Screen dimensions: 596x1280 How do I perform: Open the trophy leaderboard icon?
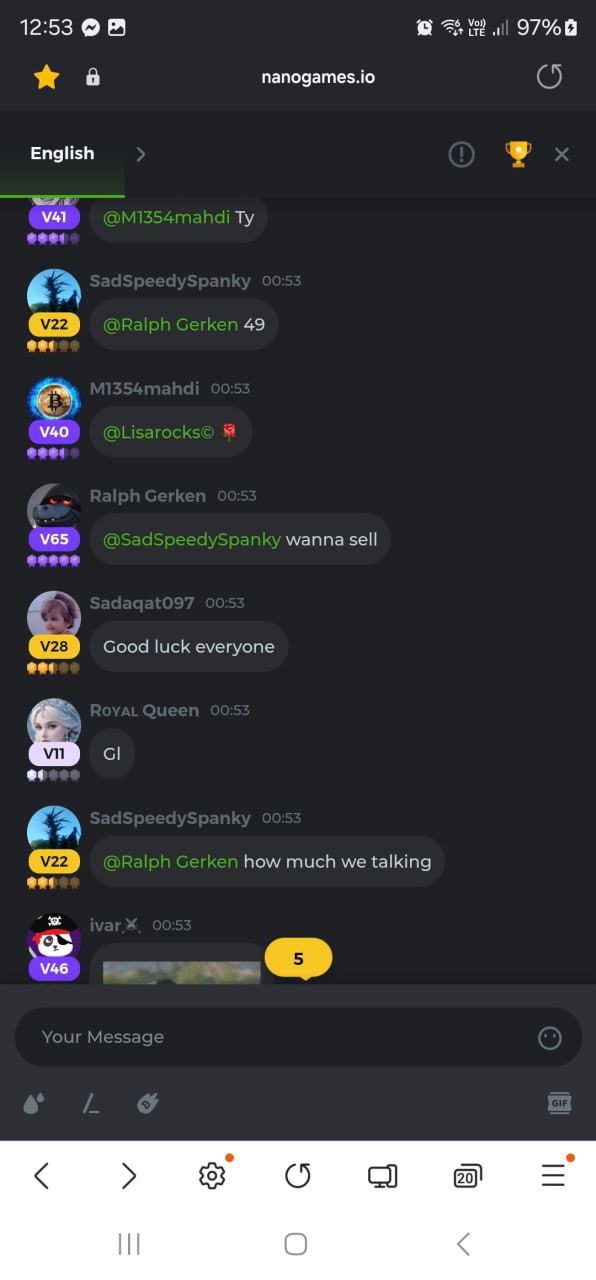pos(518,153)
